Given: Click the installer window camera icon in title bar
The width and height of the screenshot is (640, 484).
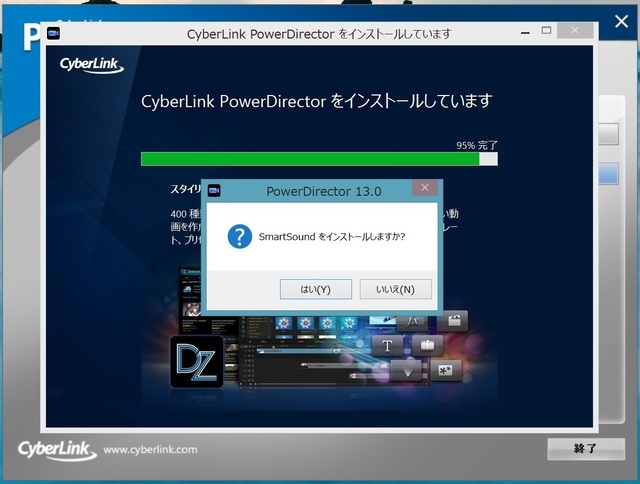Looking at the screenshot, I should point(53,33).
